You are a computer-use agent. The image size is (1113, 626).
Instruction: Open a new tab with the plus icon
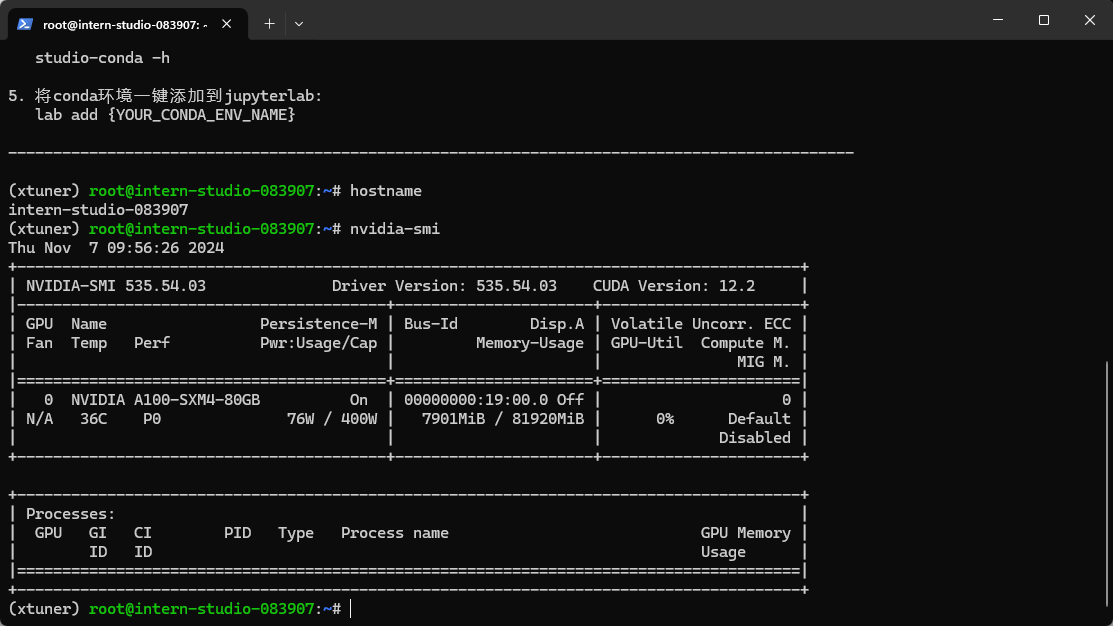pos(269,21)
